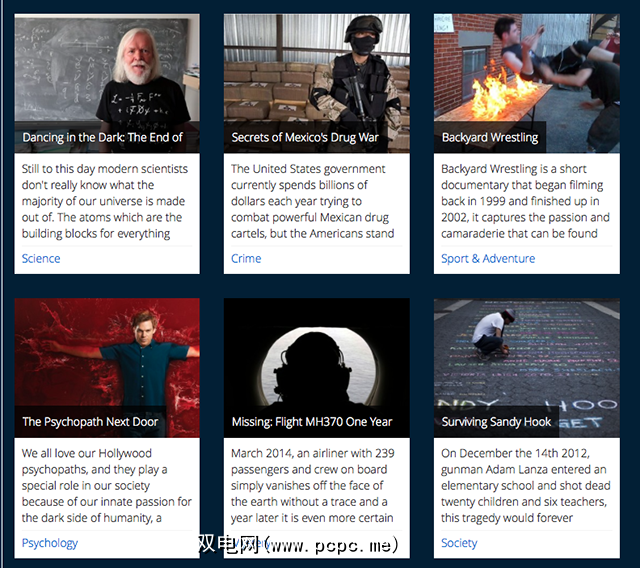Image resolution: width=640 pixels, height=568 pixels.
Task: Open the Surviving Sandy Hook thumbnail
Action: click(x=527, y=368)
